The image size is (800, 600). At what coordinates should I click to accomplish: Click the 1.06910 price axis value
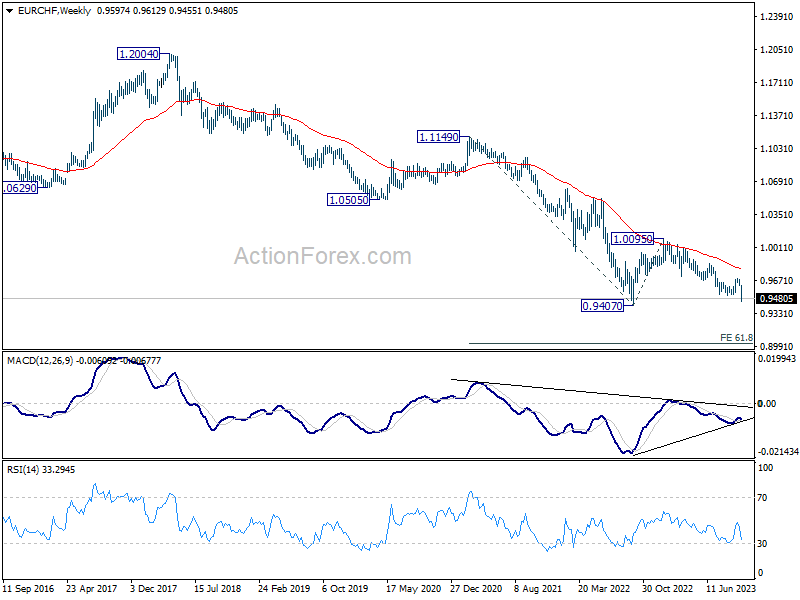[777, 182]
